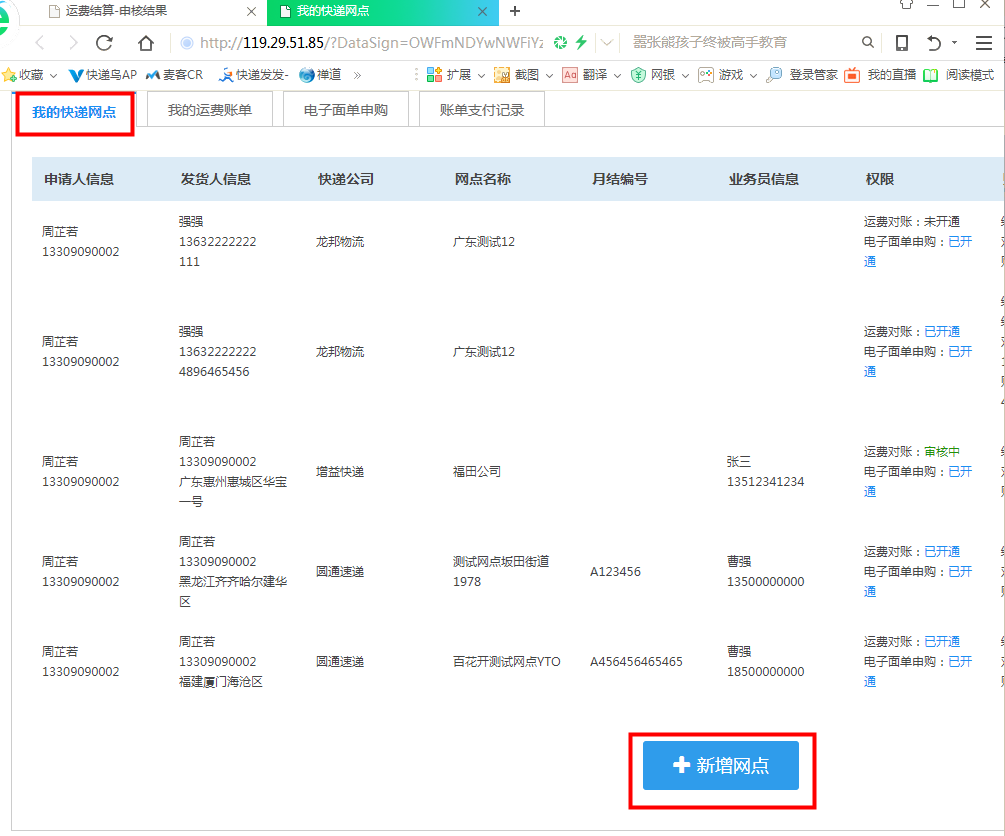This screenshot has height=836, width=1005.
Task: Close the 我的快递网点 browser tab
Action: (x=482, y=12)
